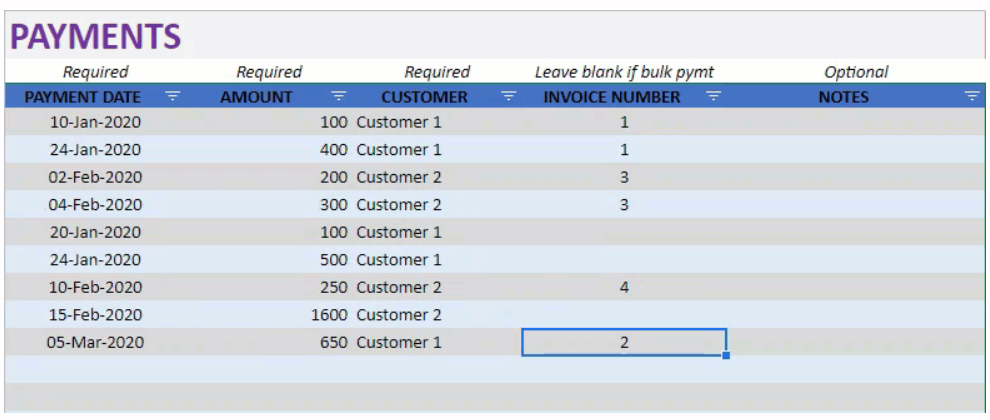Open the INVOICE NUMBER filter dropdown
990x420 pixels.
[x=713, y=96]
